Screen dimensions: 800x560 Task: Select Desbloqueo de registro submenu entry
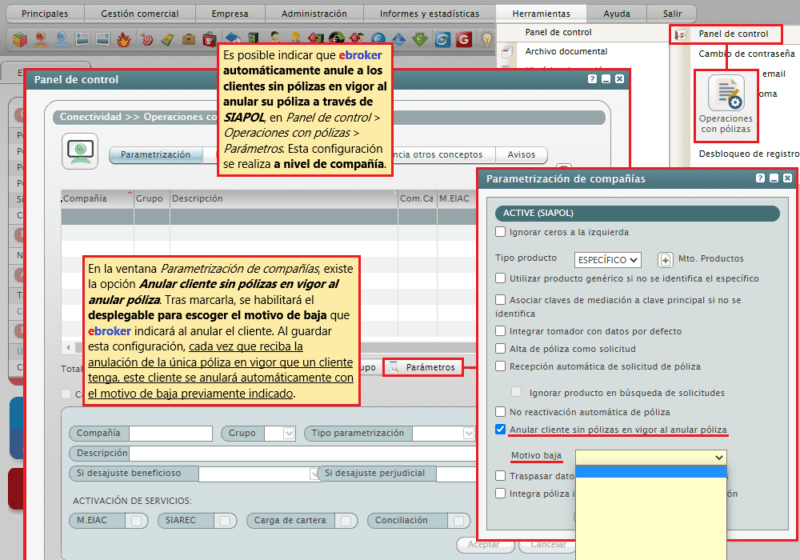click(x=749, y=154)
